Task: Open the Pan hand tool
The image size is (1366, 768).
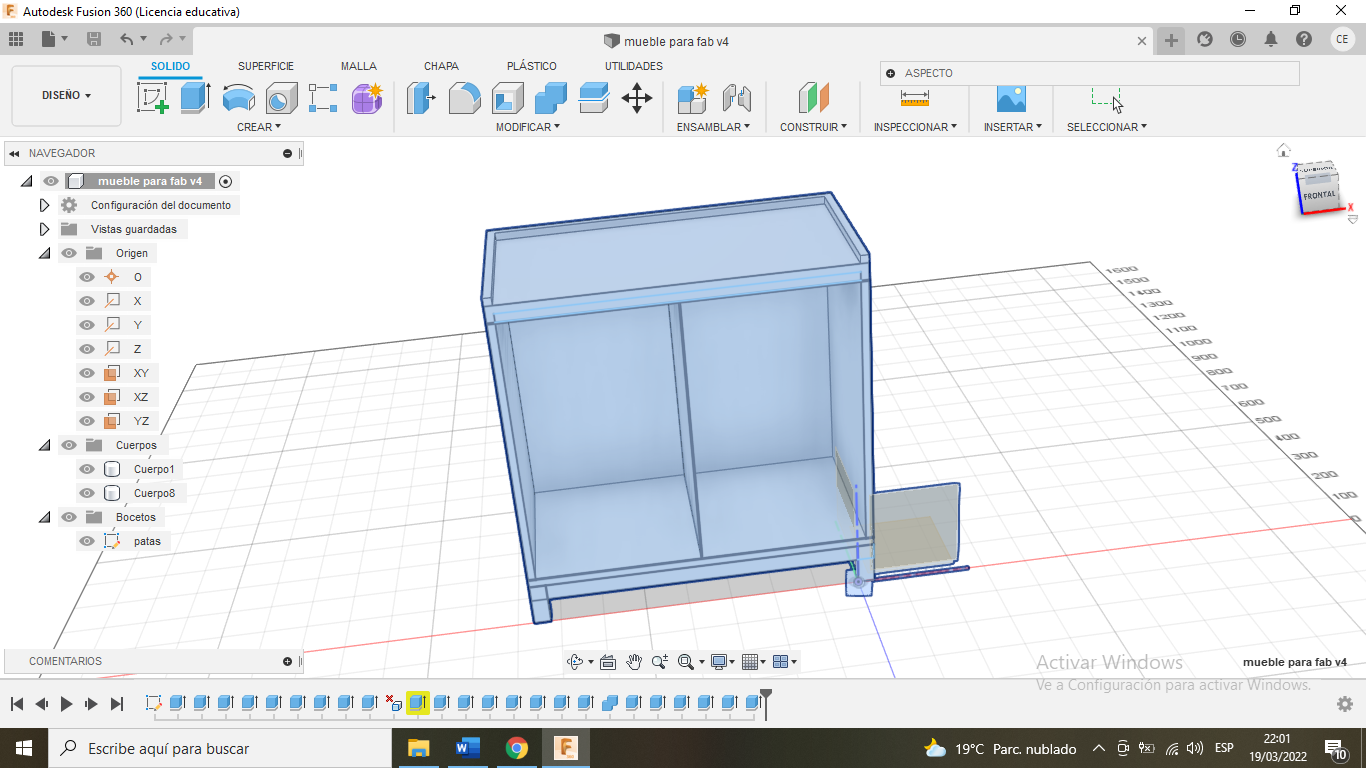Action: [634, 662]
